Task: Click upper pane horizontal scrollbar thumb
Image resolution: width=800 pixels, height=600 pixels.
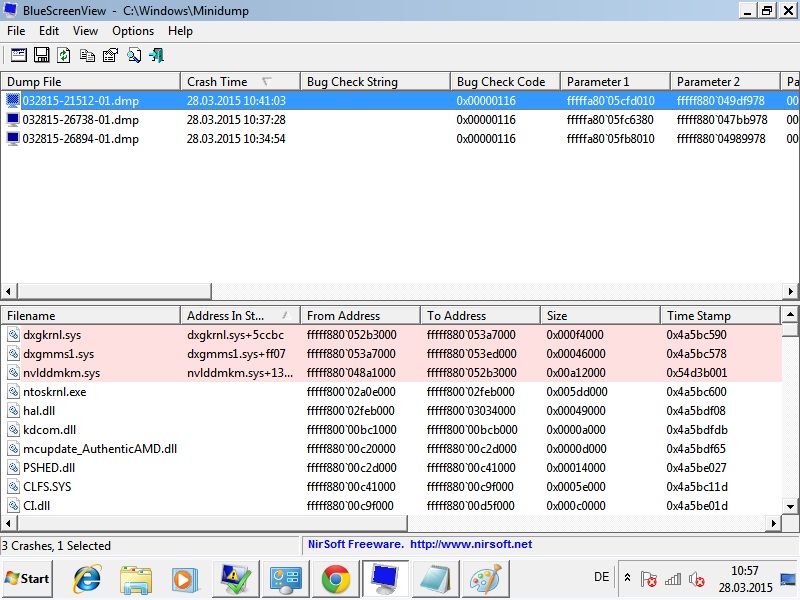Action: (x=115, y=291)
